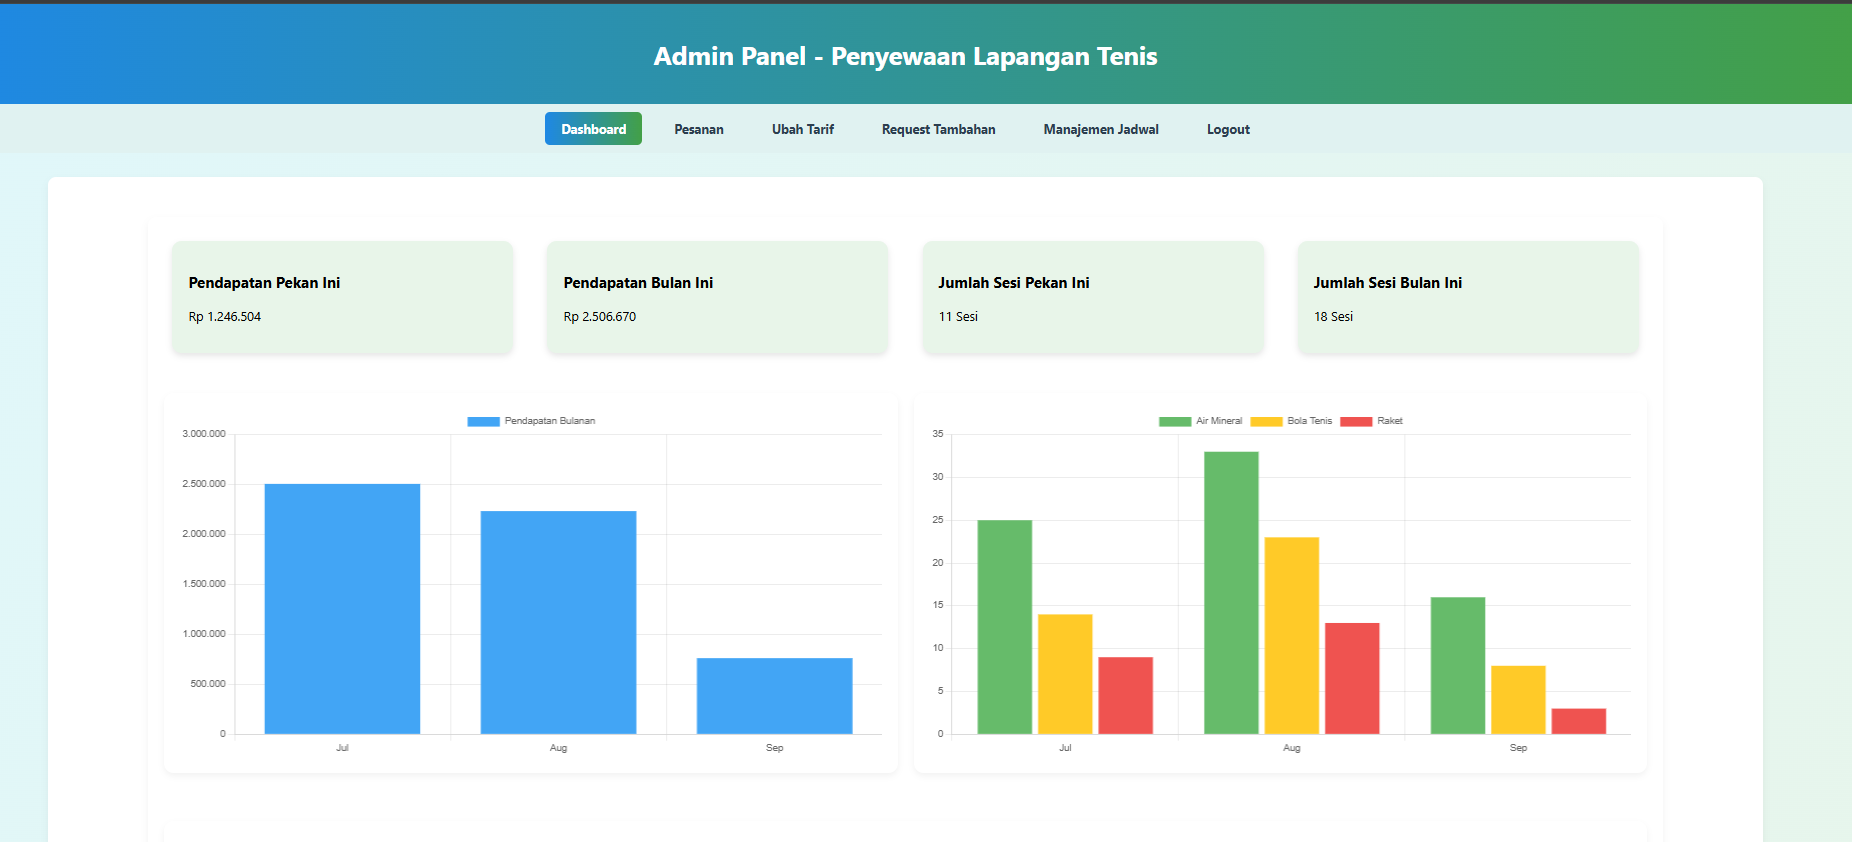Go to the Pesanan page
Viewport: 1852px width, 842px height.
pyautogui.click(x=698, y=129)
